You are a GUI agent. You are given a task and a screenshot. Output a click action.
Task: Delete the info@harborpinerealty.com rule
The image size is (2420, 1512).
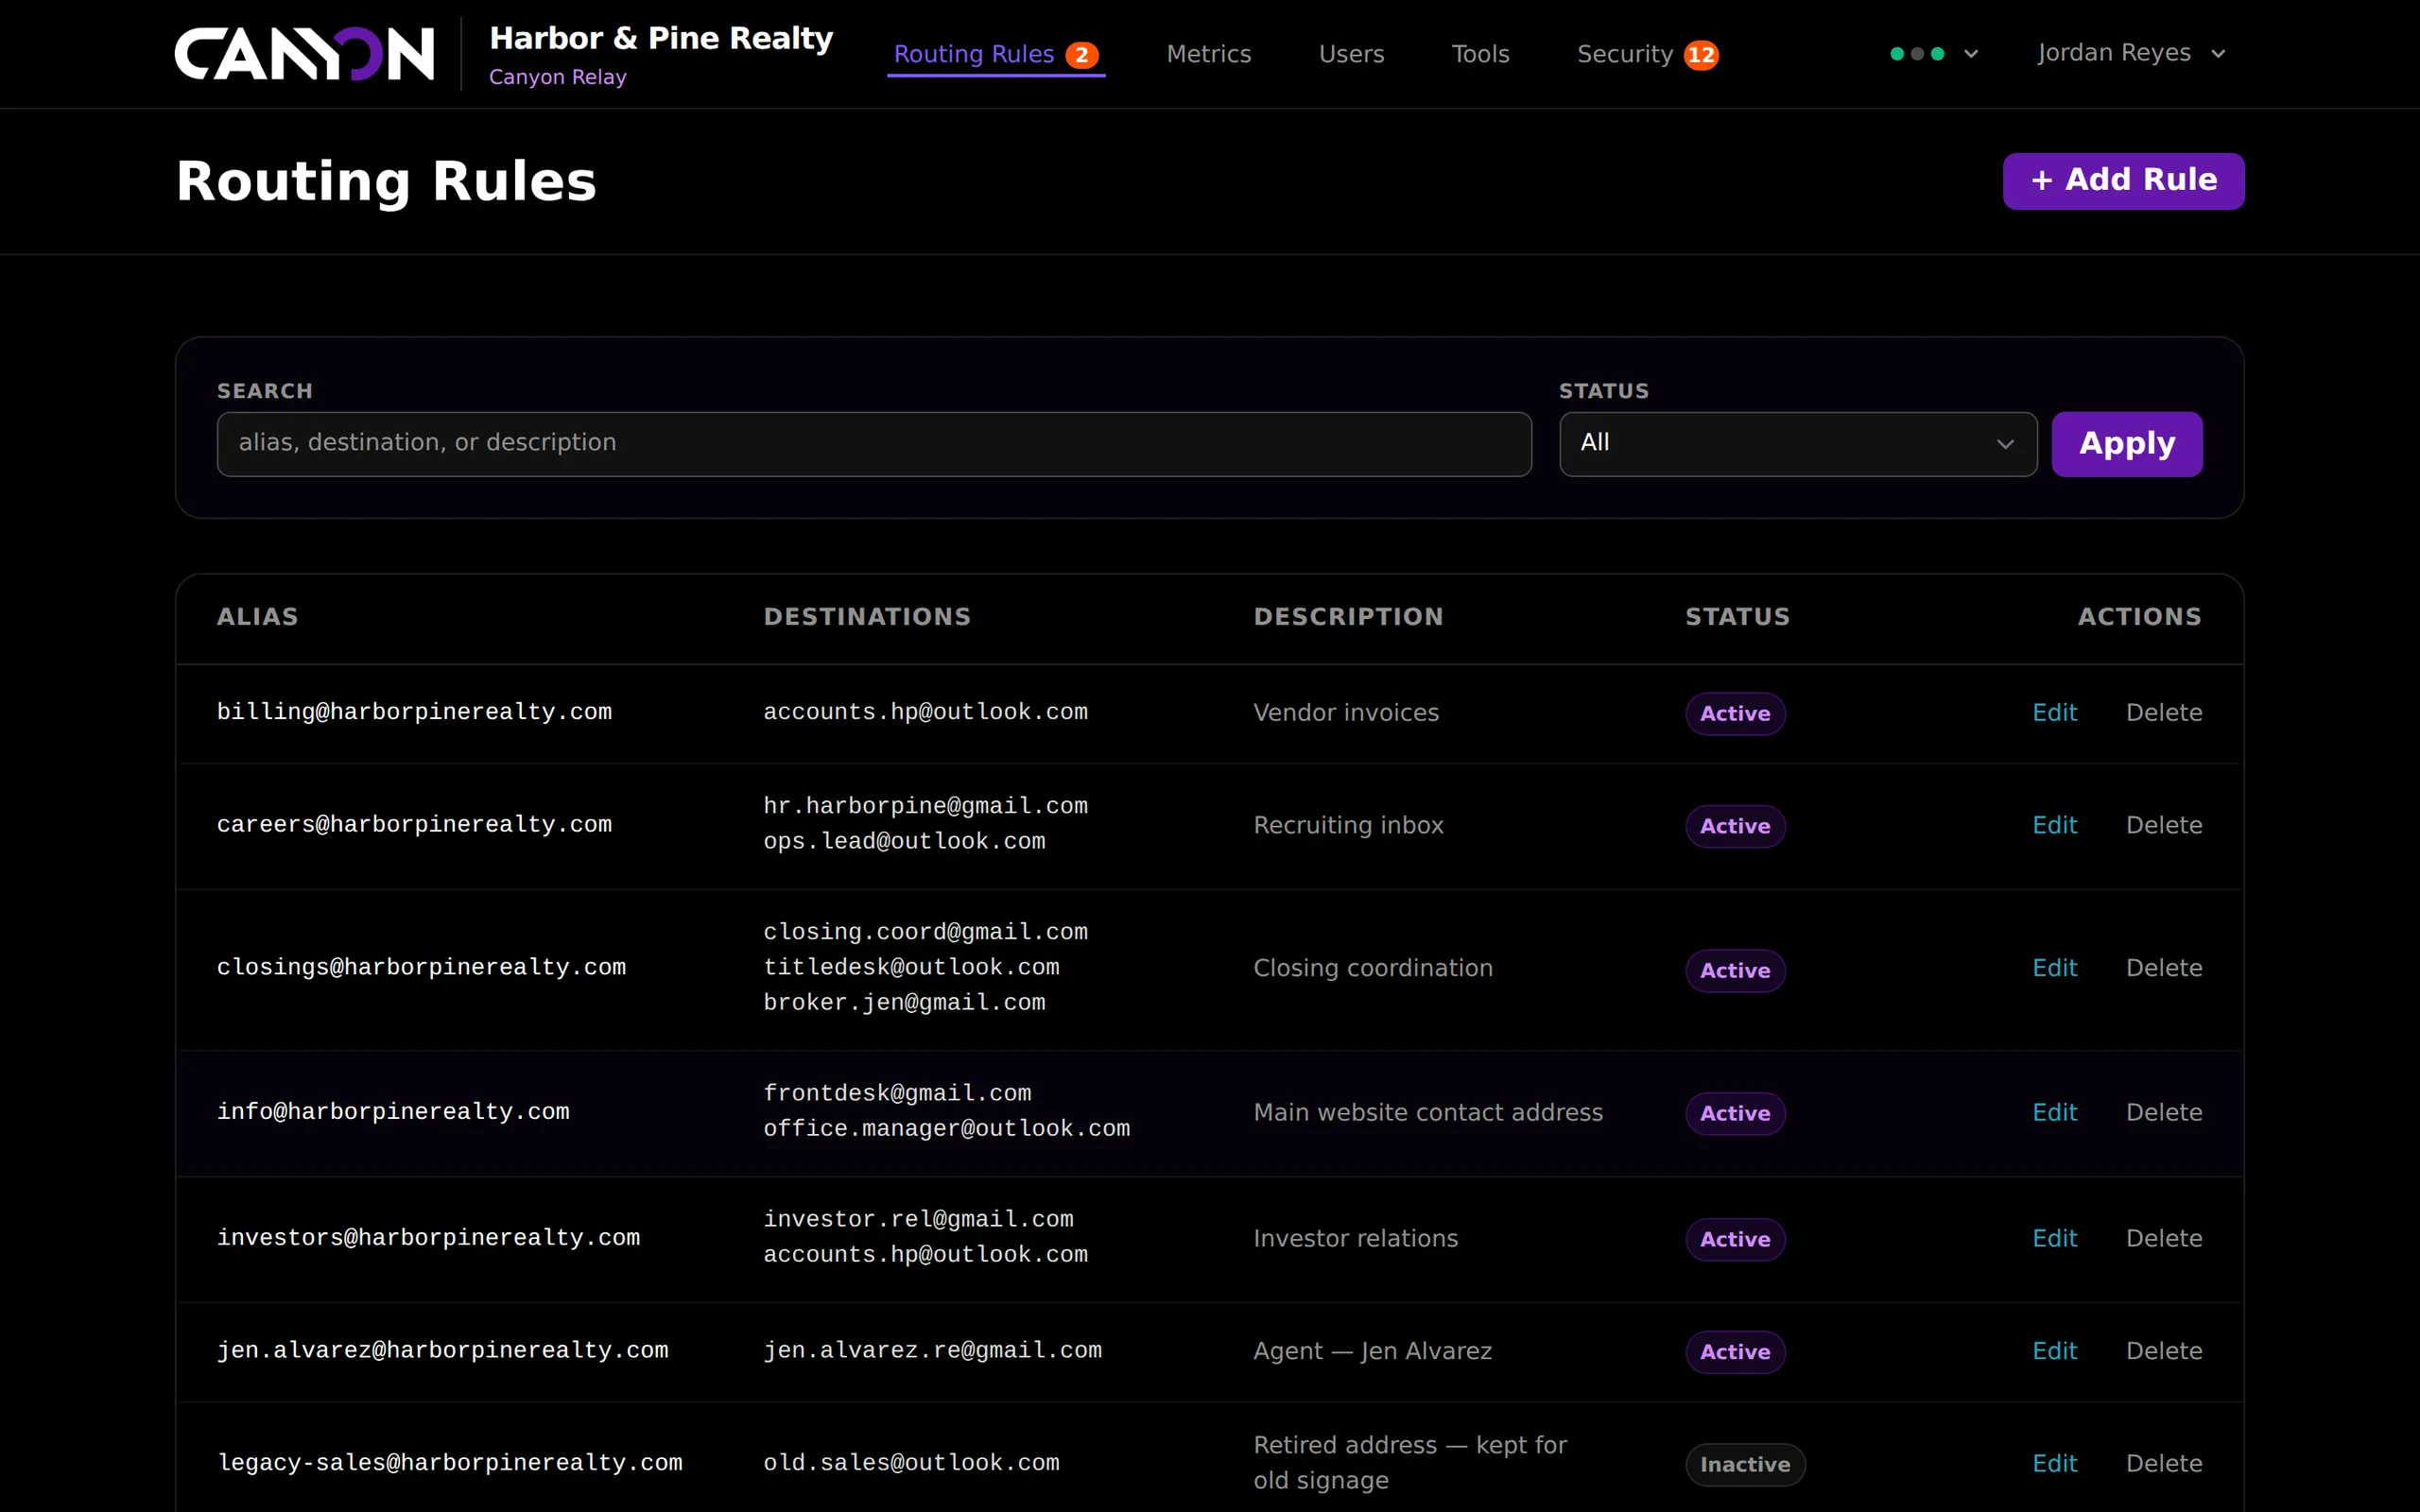(2164, 1113)
